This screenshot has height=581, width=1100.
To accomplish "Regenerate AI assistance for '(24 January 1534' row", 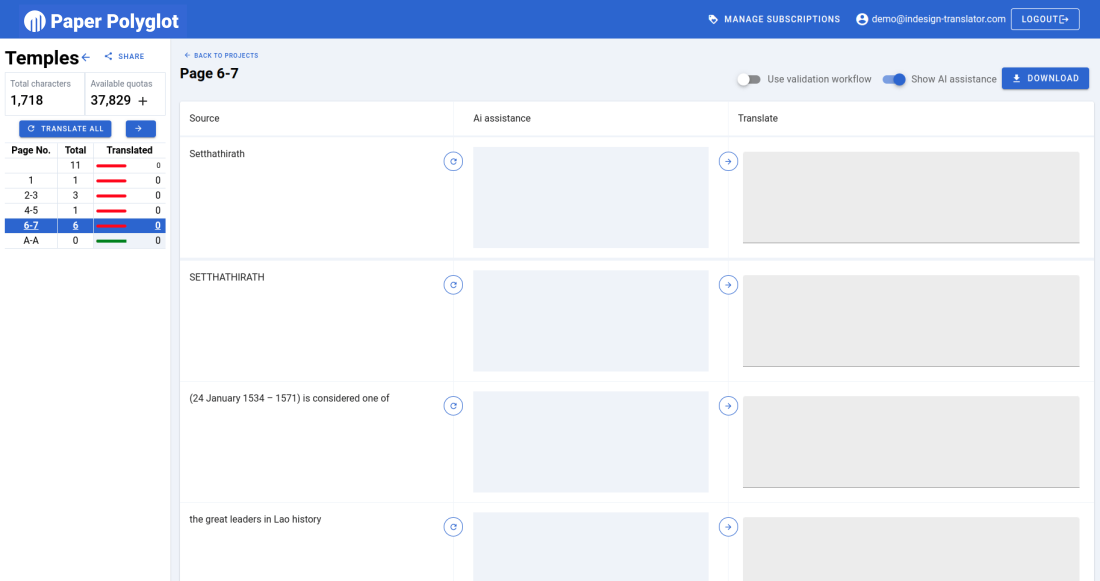I will (453, 406).
